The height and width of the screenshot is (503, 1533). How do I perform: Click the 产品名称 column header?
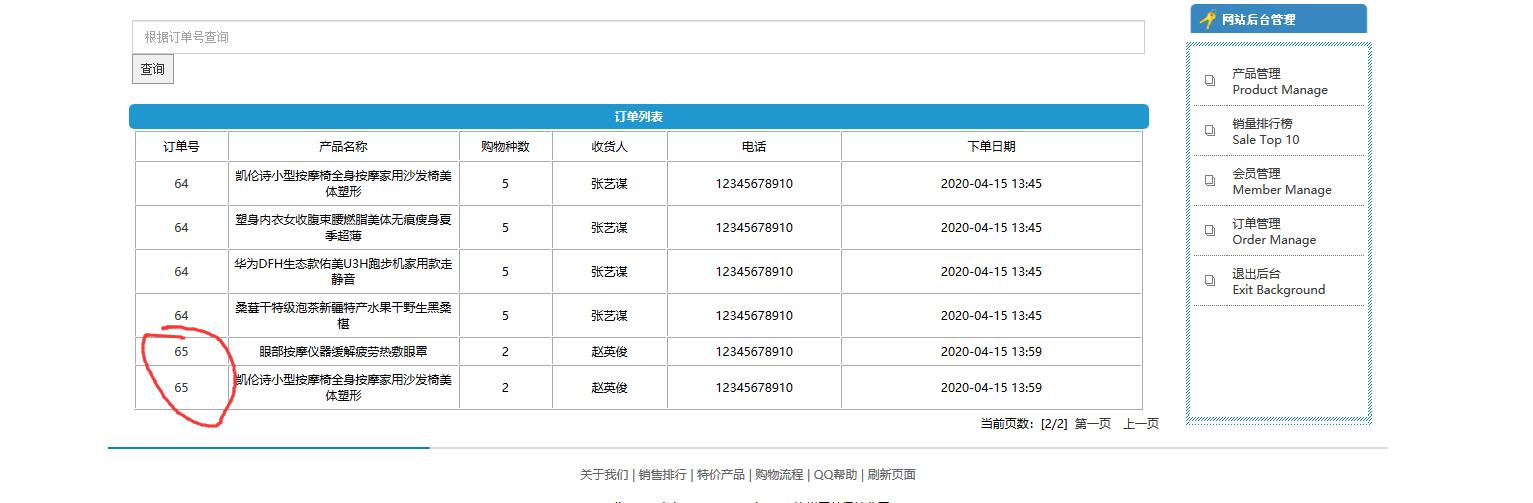tap(343, 146)
